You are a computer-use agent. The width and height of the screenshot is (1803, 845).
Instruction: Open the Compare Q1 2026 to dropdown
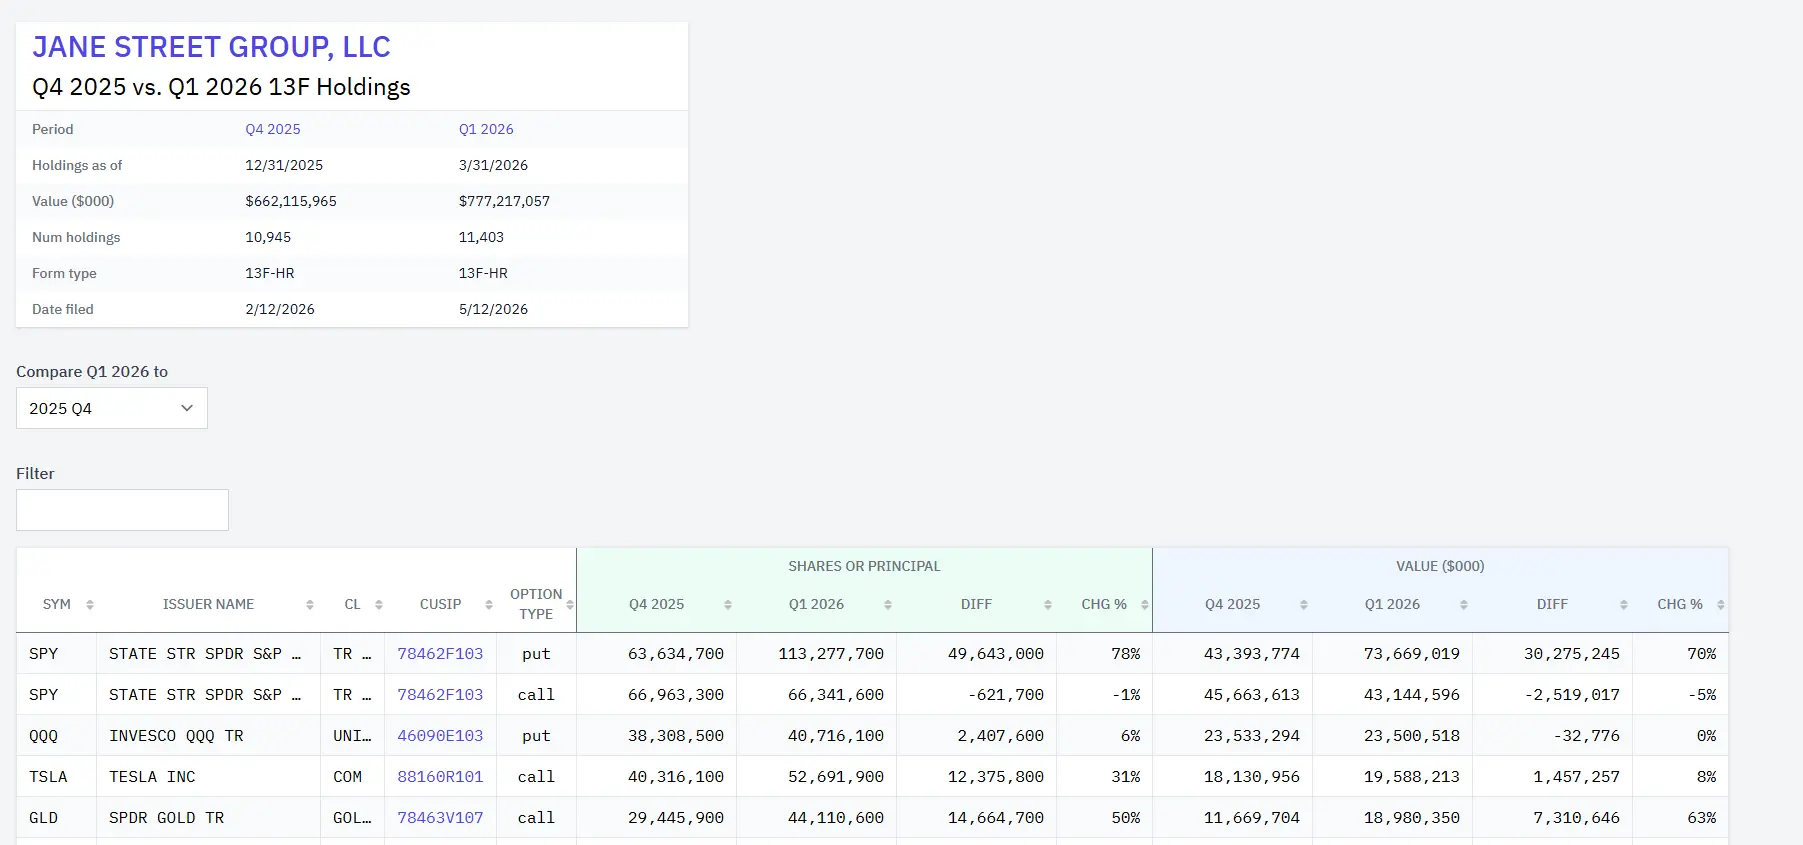tap(112, 408)
